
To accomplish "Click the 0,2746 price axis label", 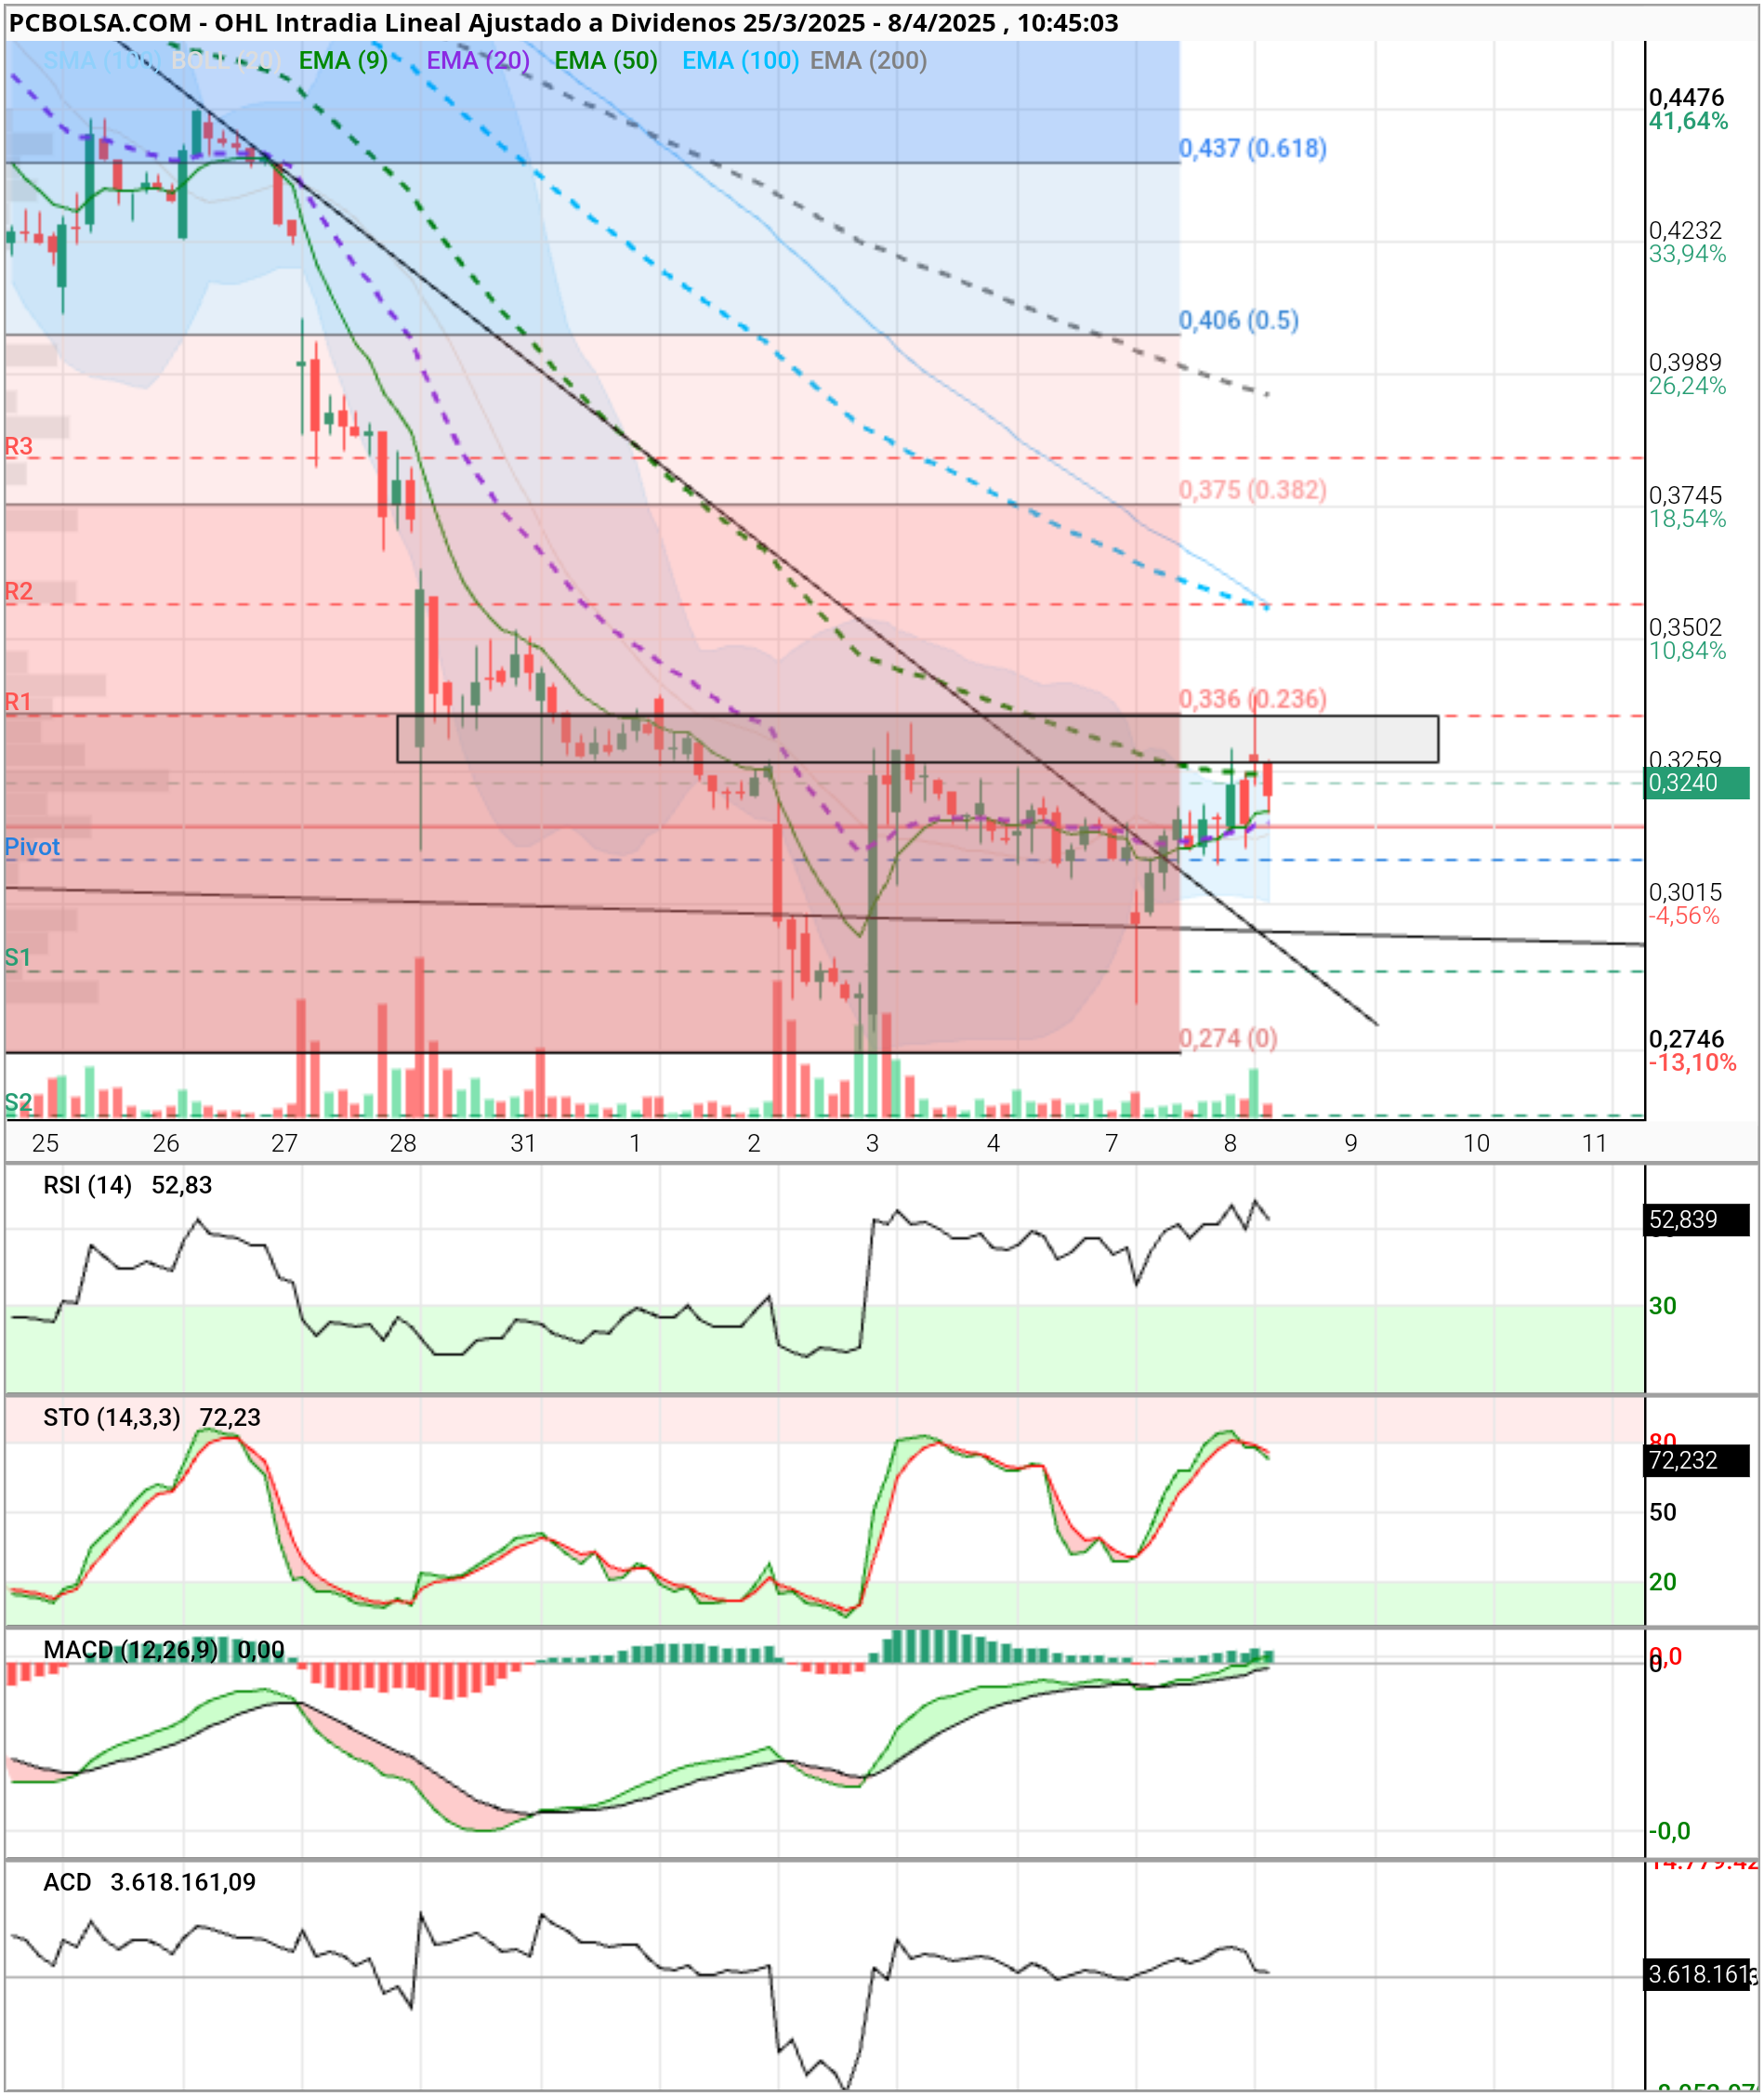I will [x=1687, y=1039].
